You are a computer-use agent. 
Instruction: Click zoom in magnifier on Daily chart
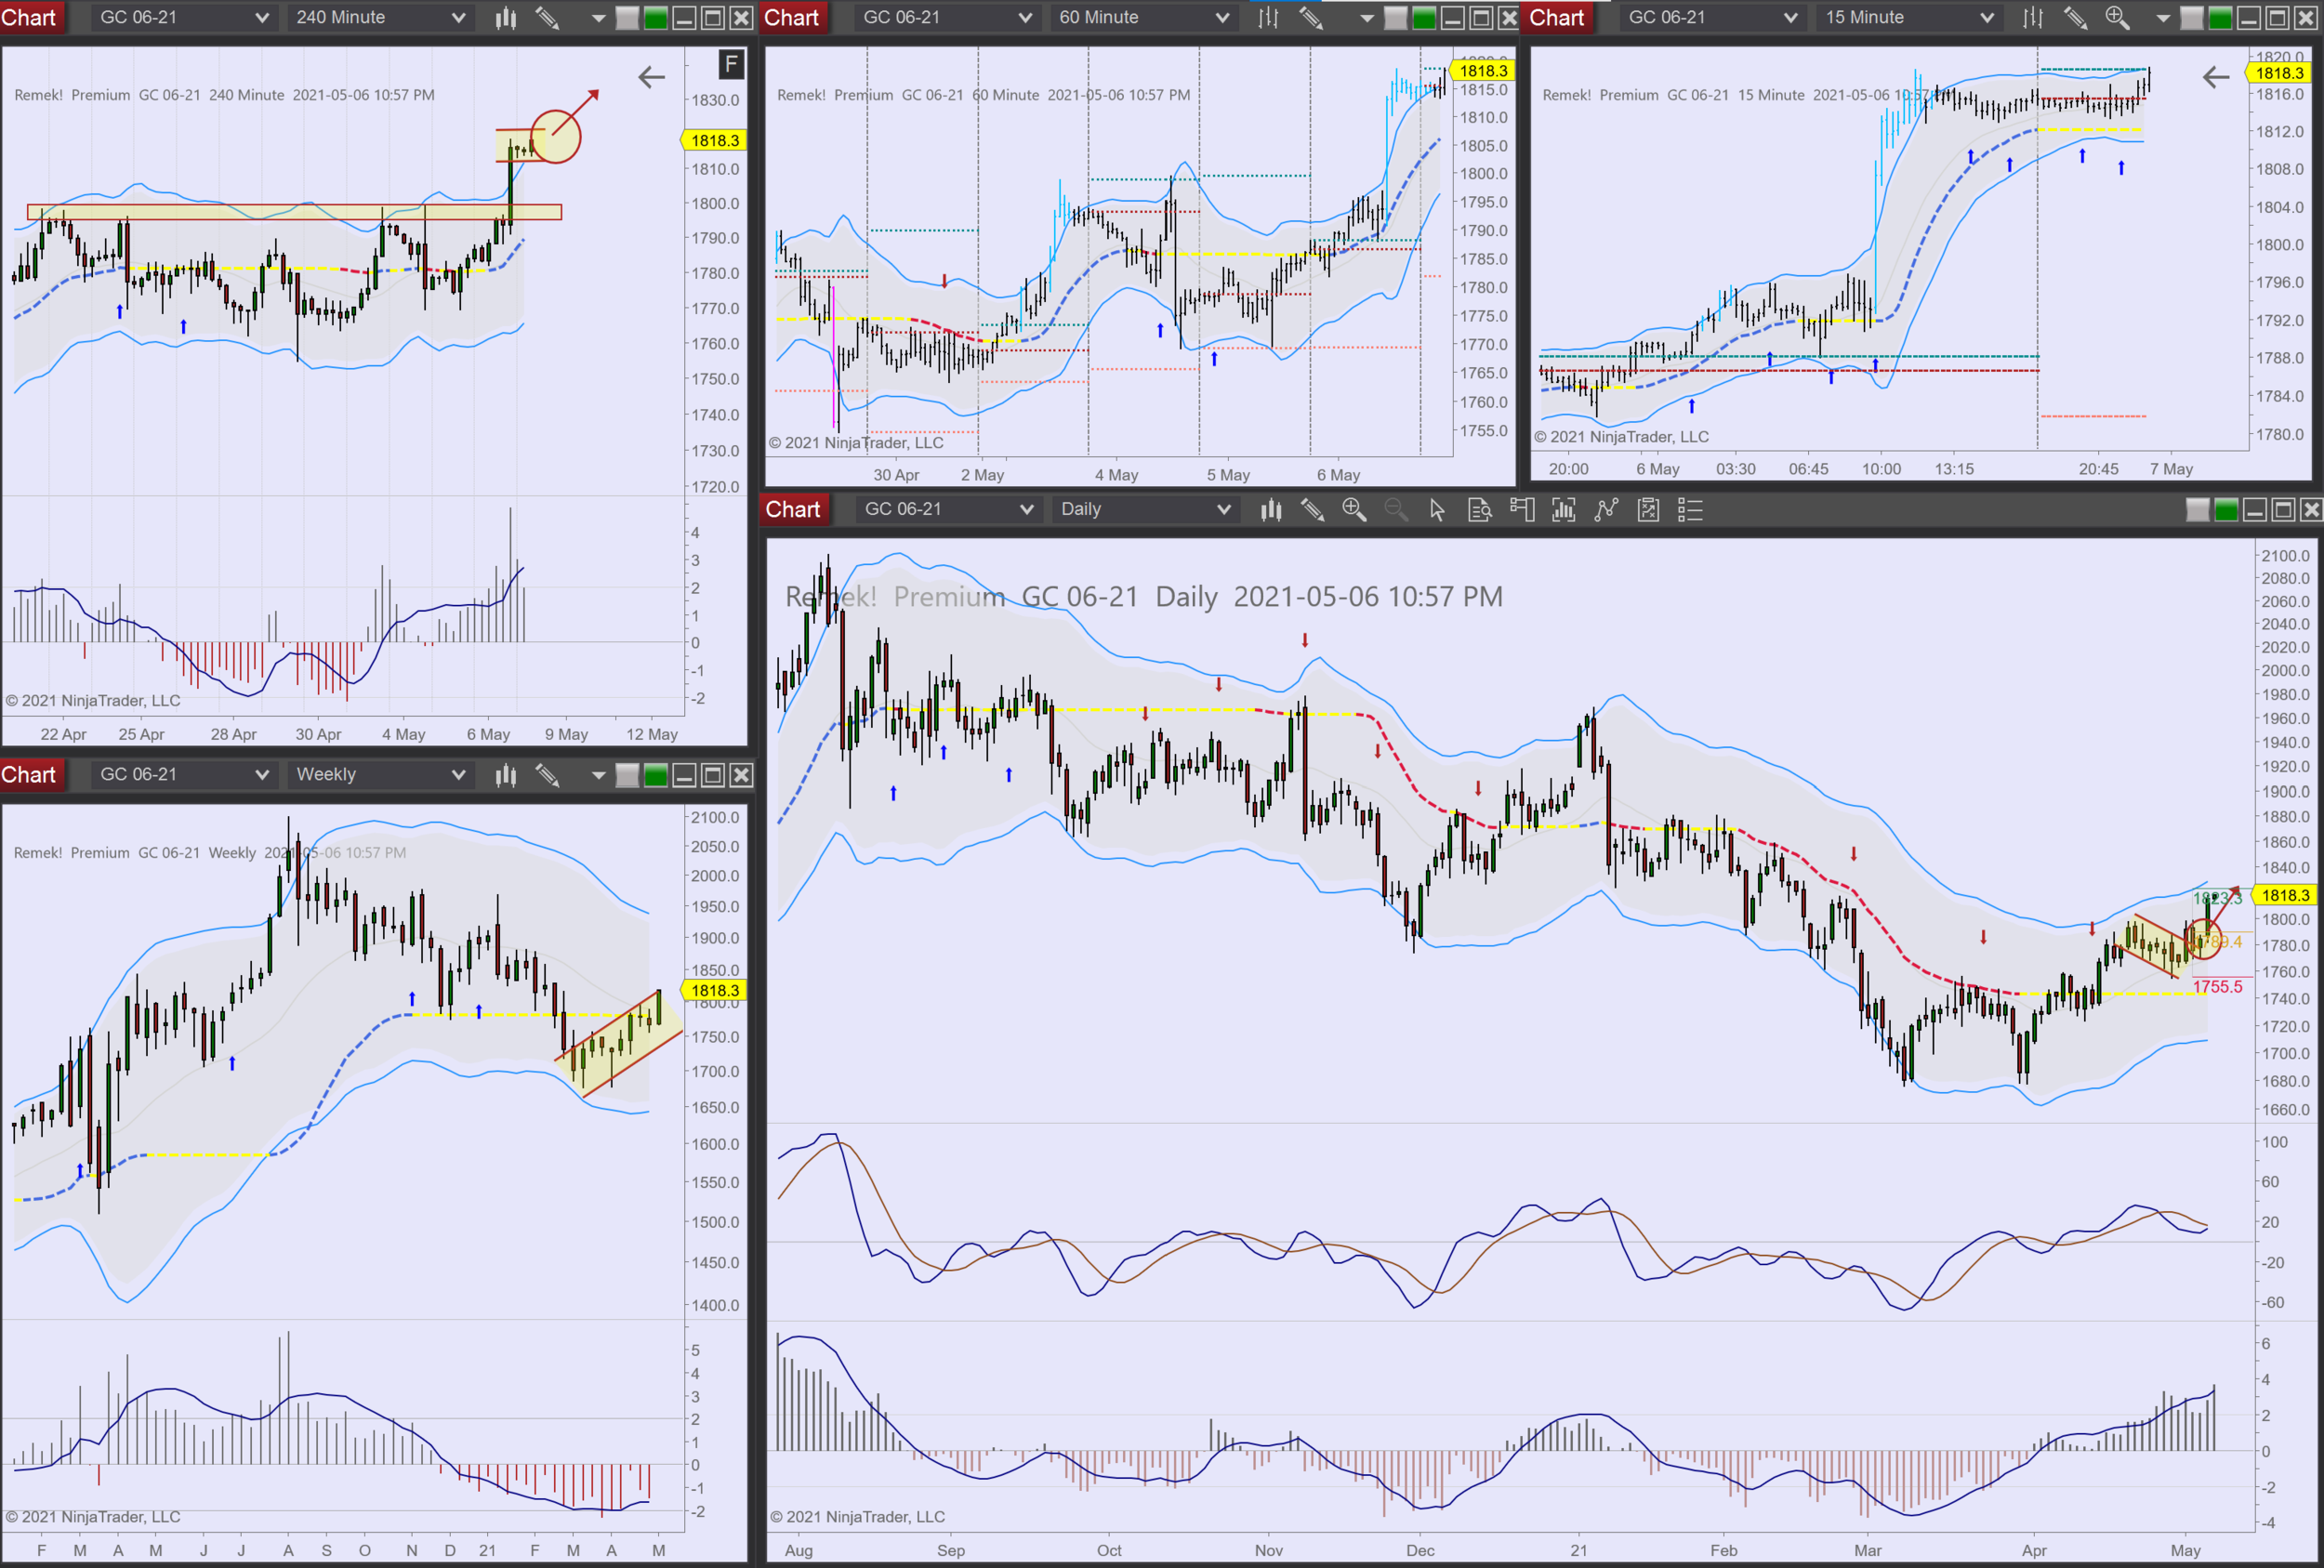click(x=1354, y=510)
